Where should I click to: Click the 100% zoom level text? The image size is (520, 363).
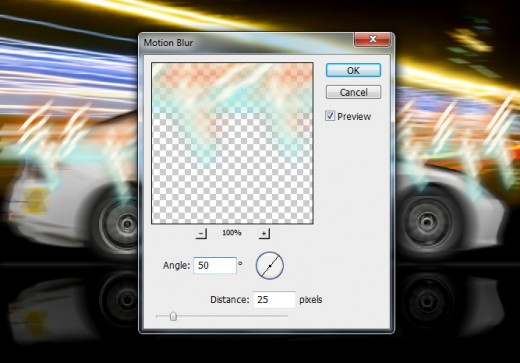click(232, 233)
